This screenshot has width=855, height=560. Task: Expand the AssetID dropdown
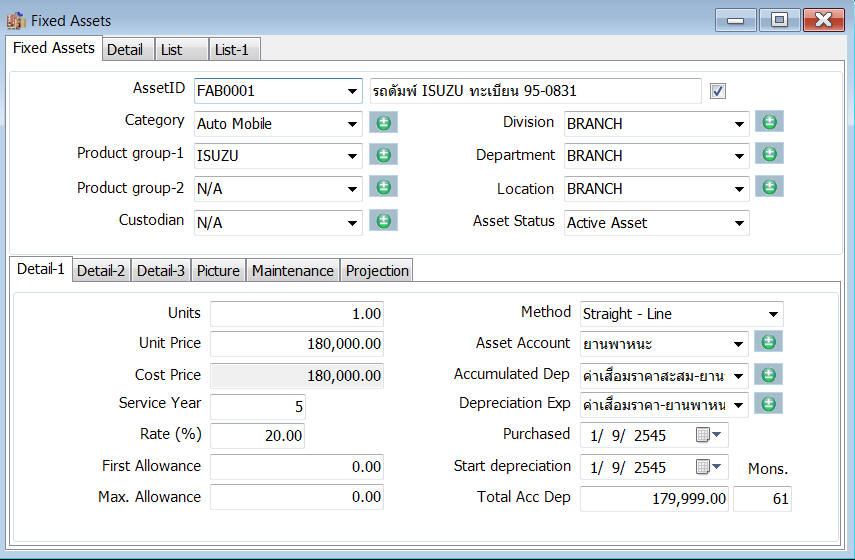click(x=352, y=91)
